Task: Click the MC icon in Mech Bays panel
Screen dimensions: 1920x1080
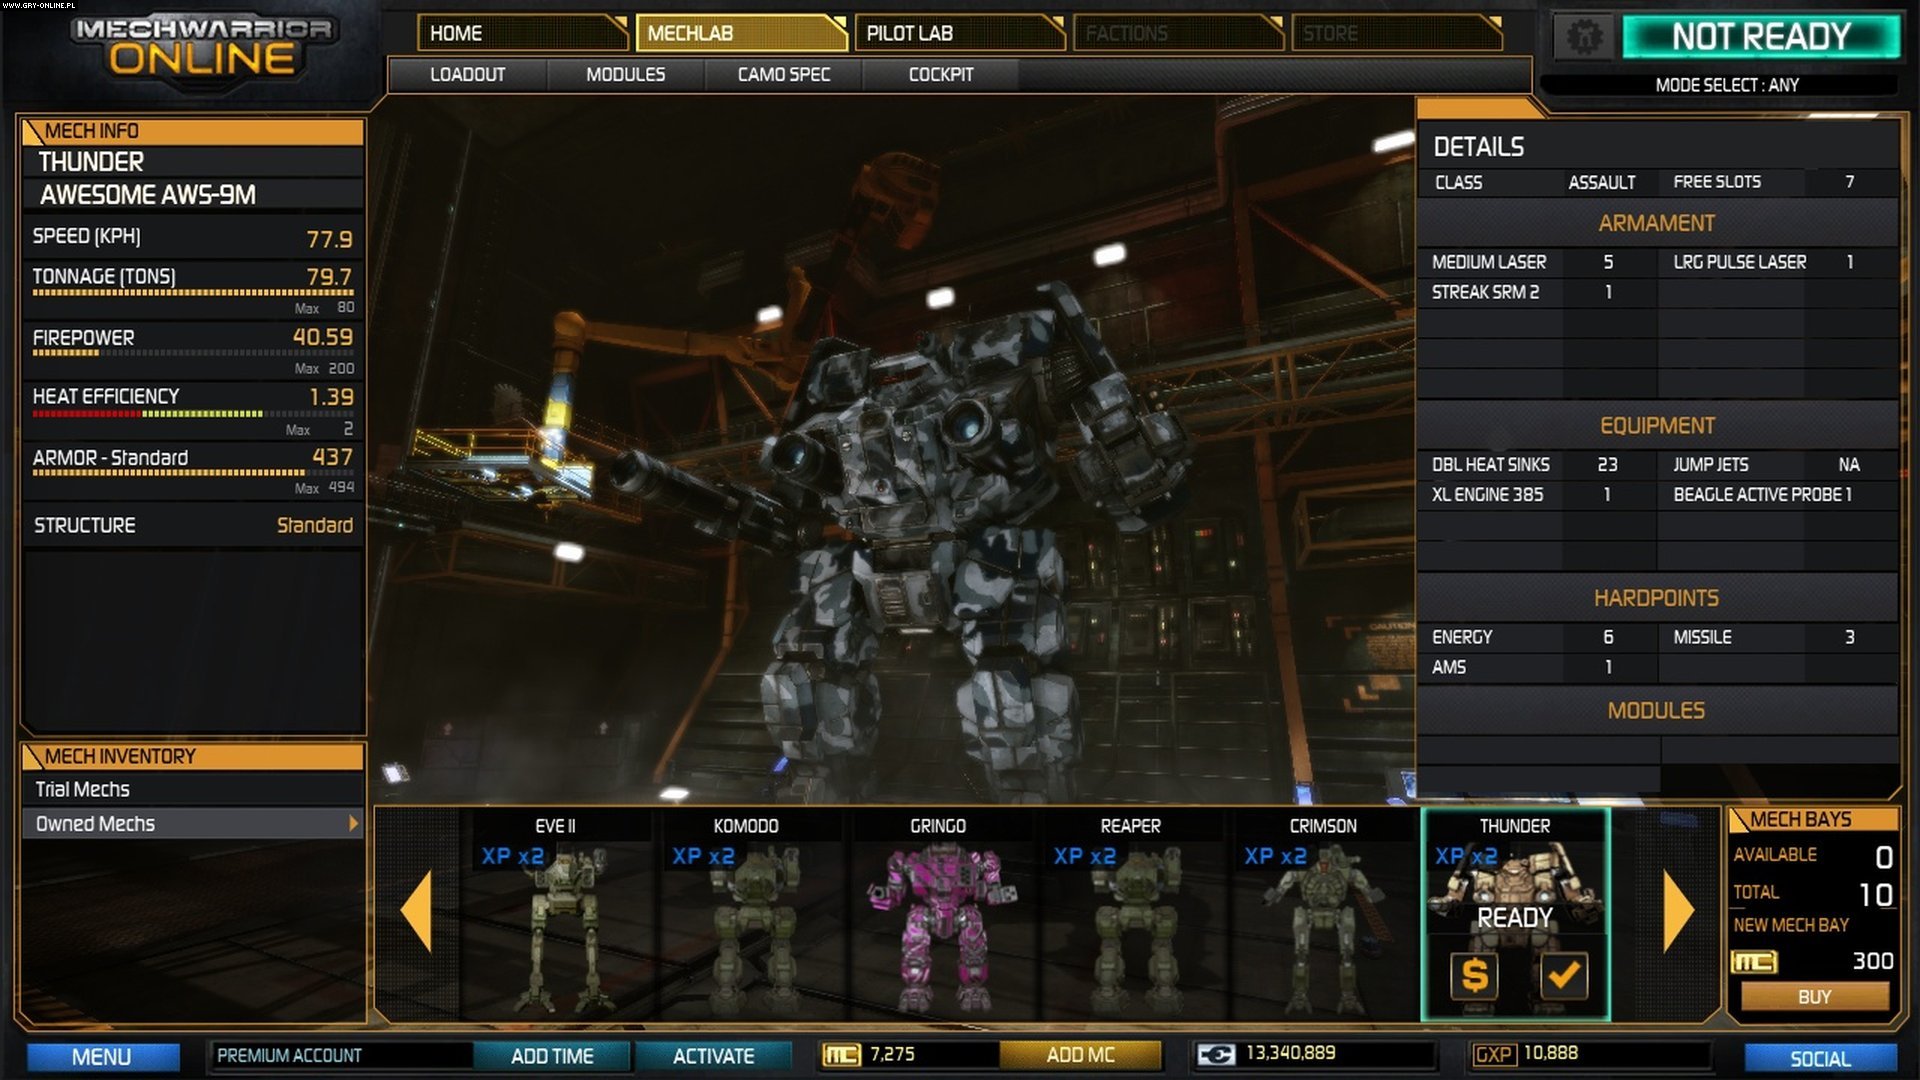Action: point(1754,962)
